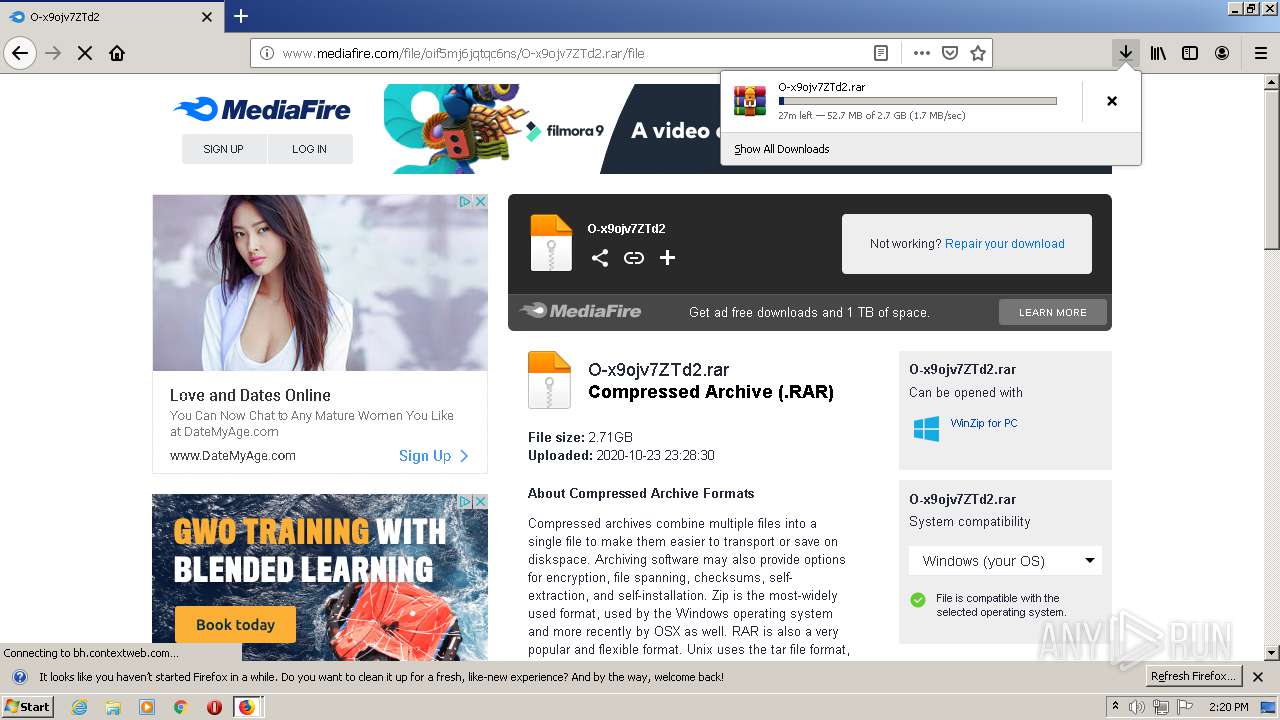Viewport: 1280px width, 720px height.
Task: Click Show All Downloads
Action: click(781, 149)
